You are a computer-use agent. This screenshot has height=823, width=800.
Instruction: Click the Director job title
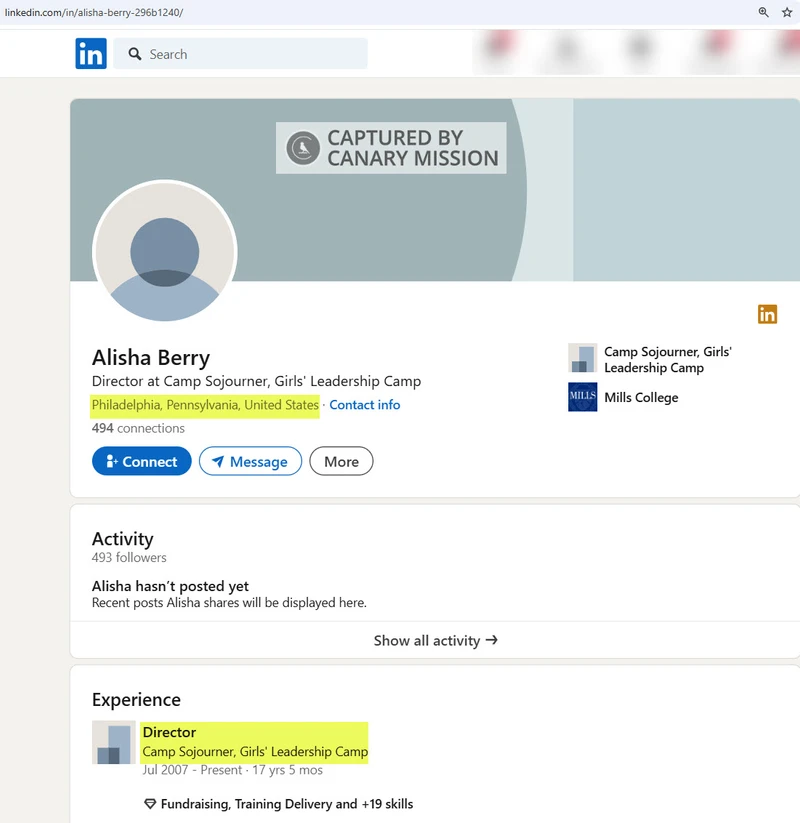[x=169, y=732]
